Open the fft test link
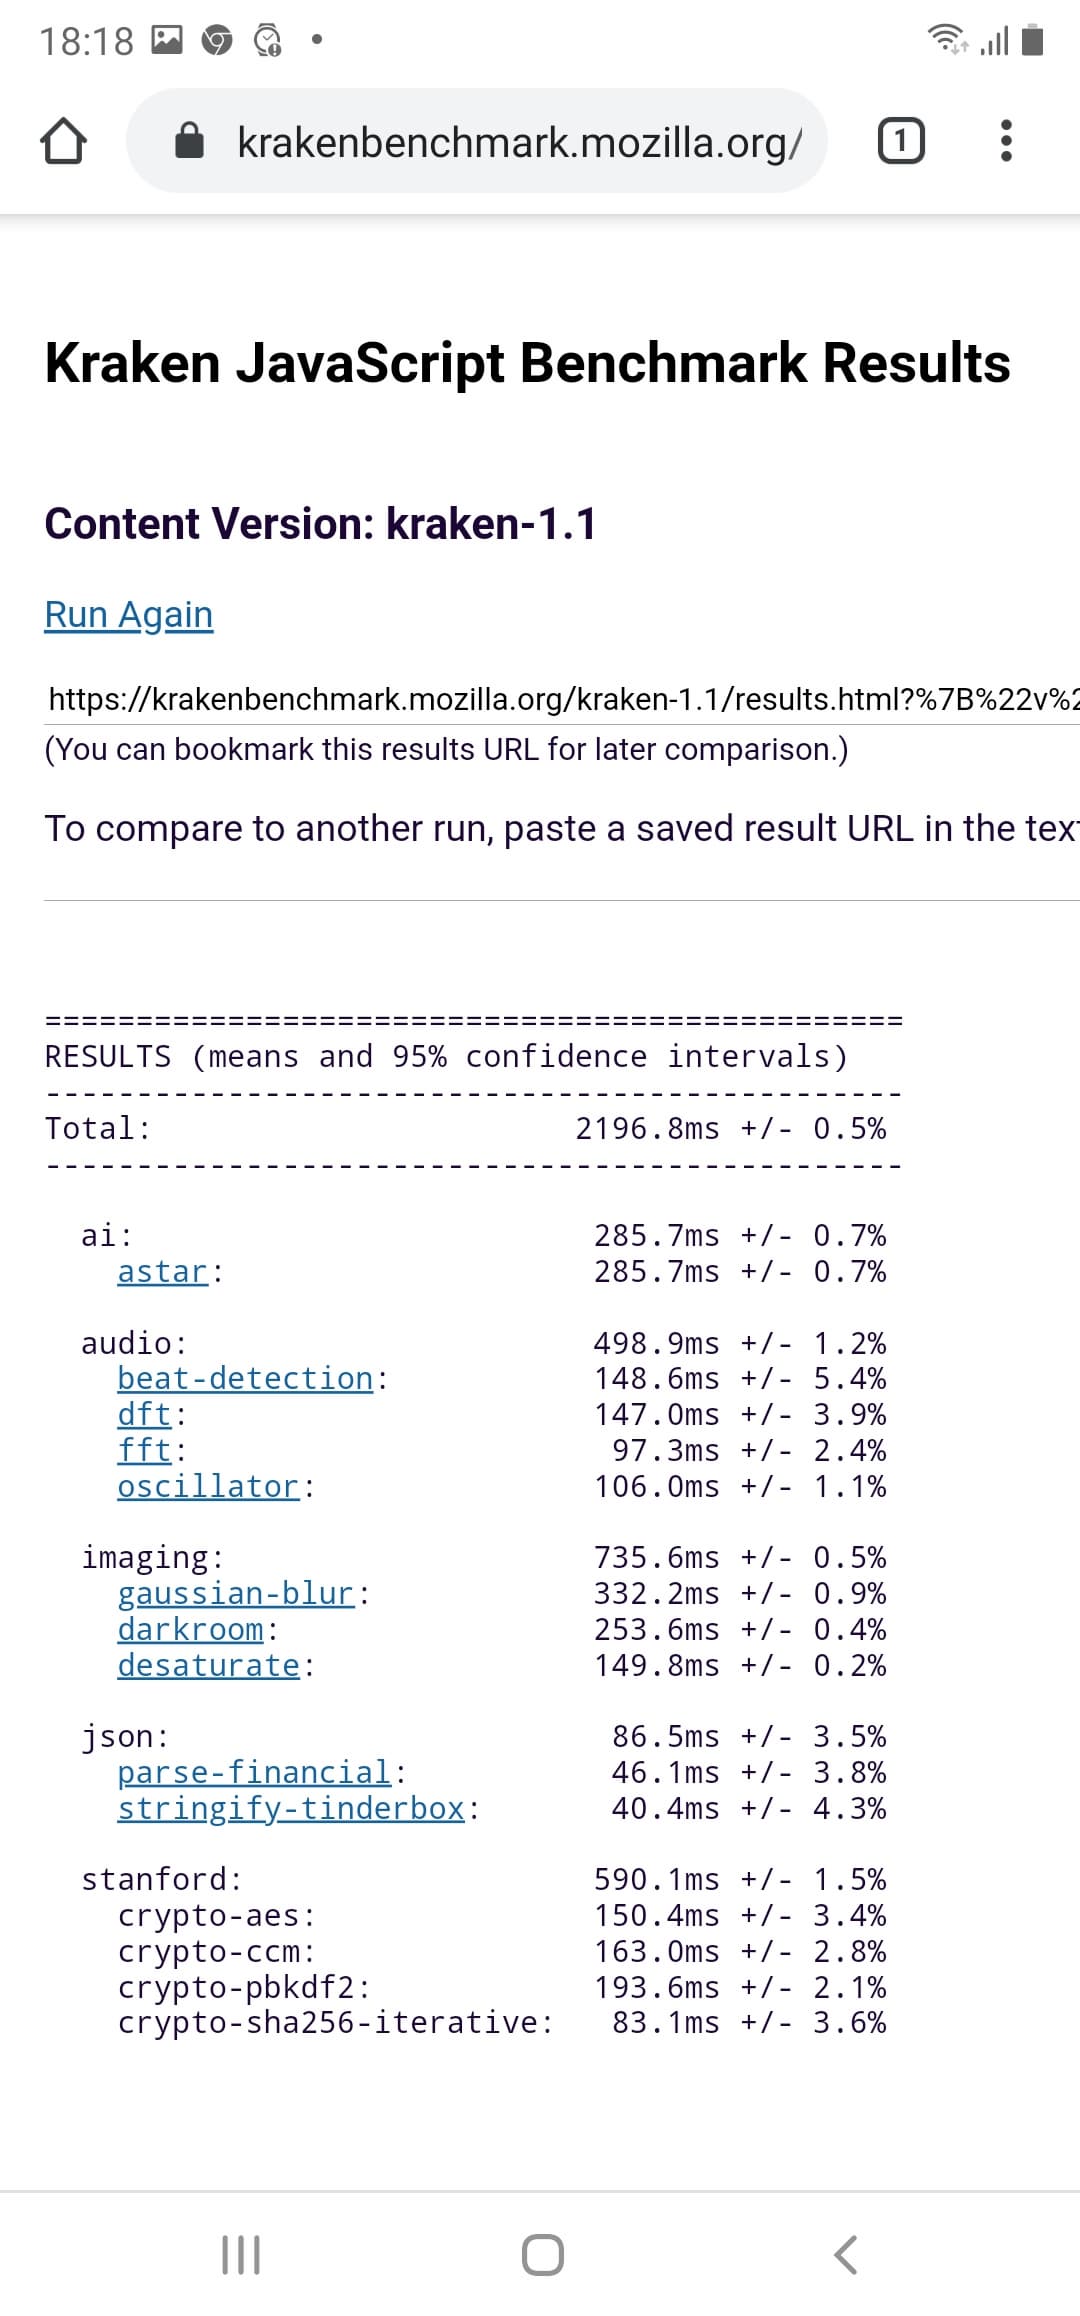Viewport: 1080px width, 2316px height. tap(145, 1451)
